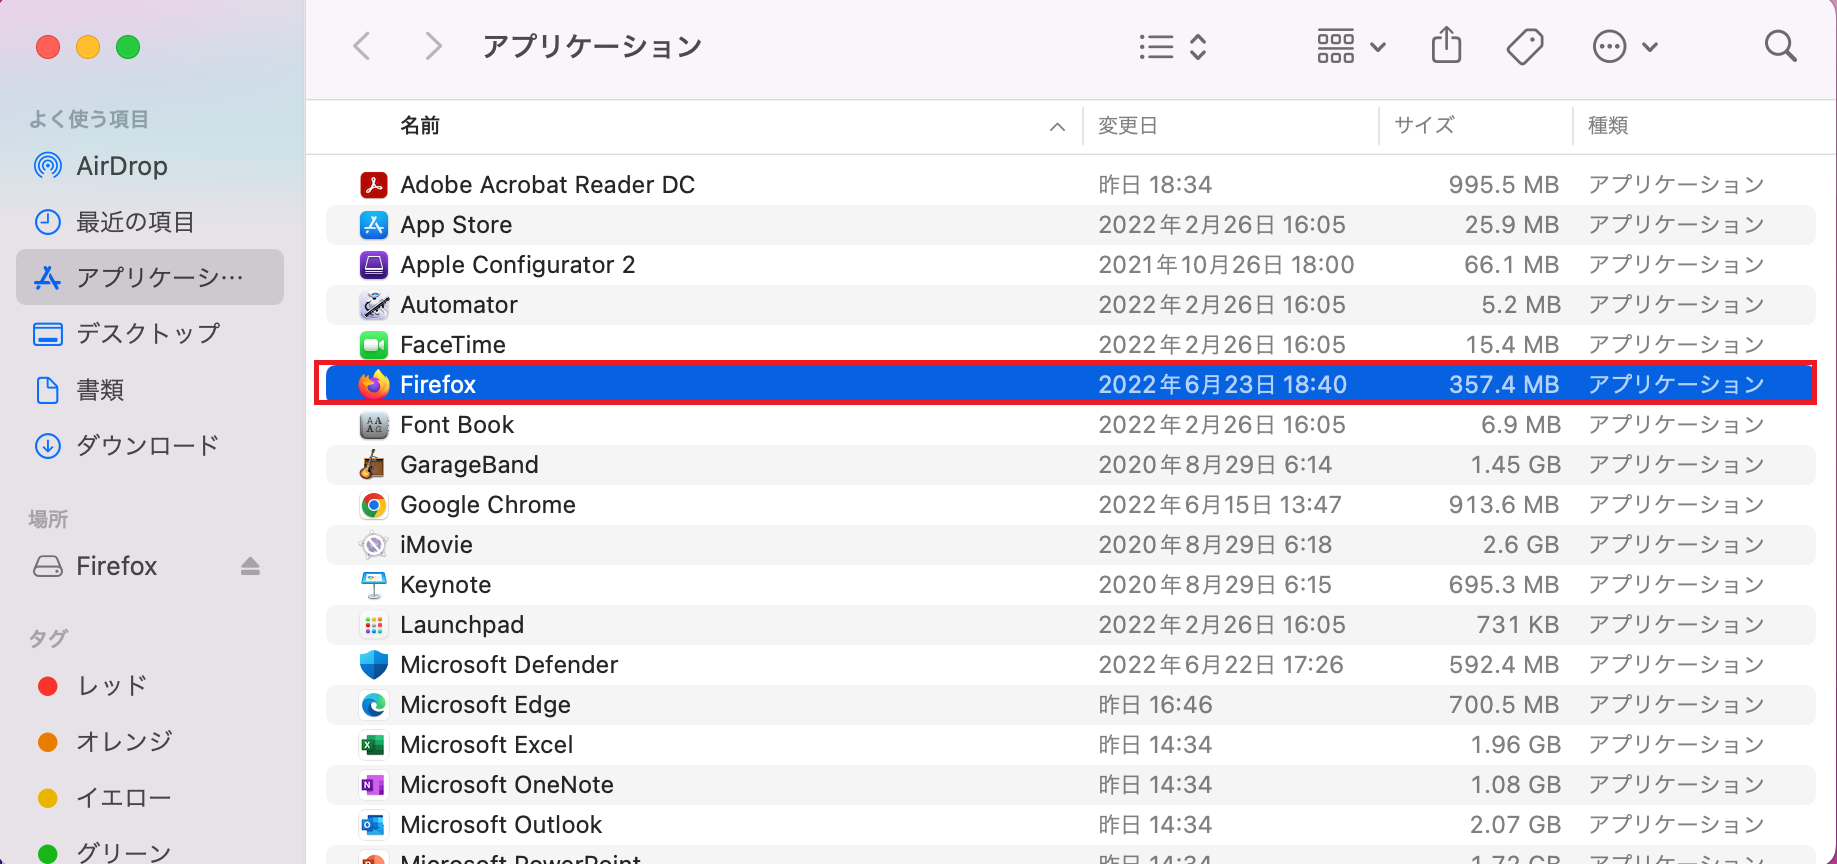1837x864 pixels.
Task: Sort by 名前 column header
Action: (x=420, y=125)
